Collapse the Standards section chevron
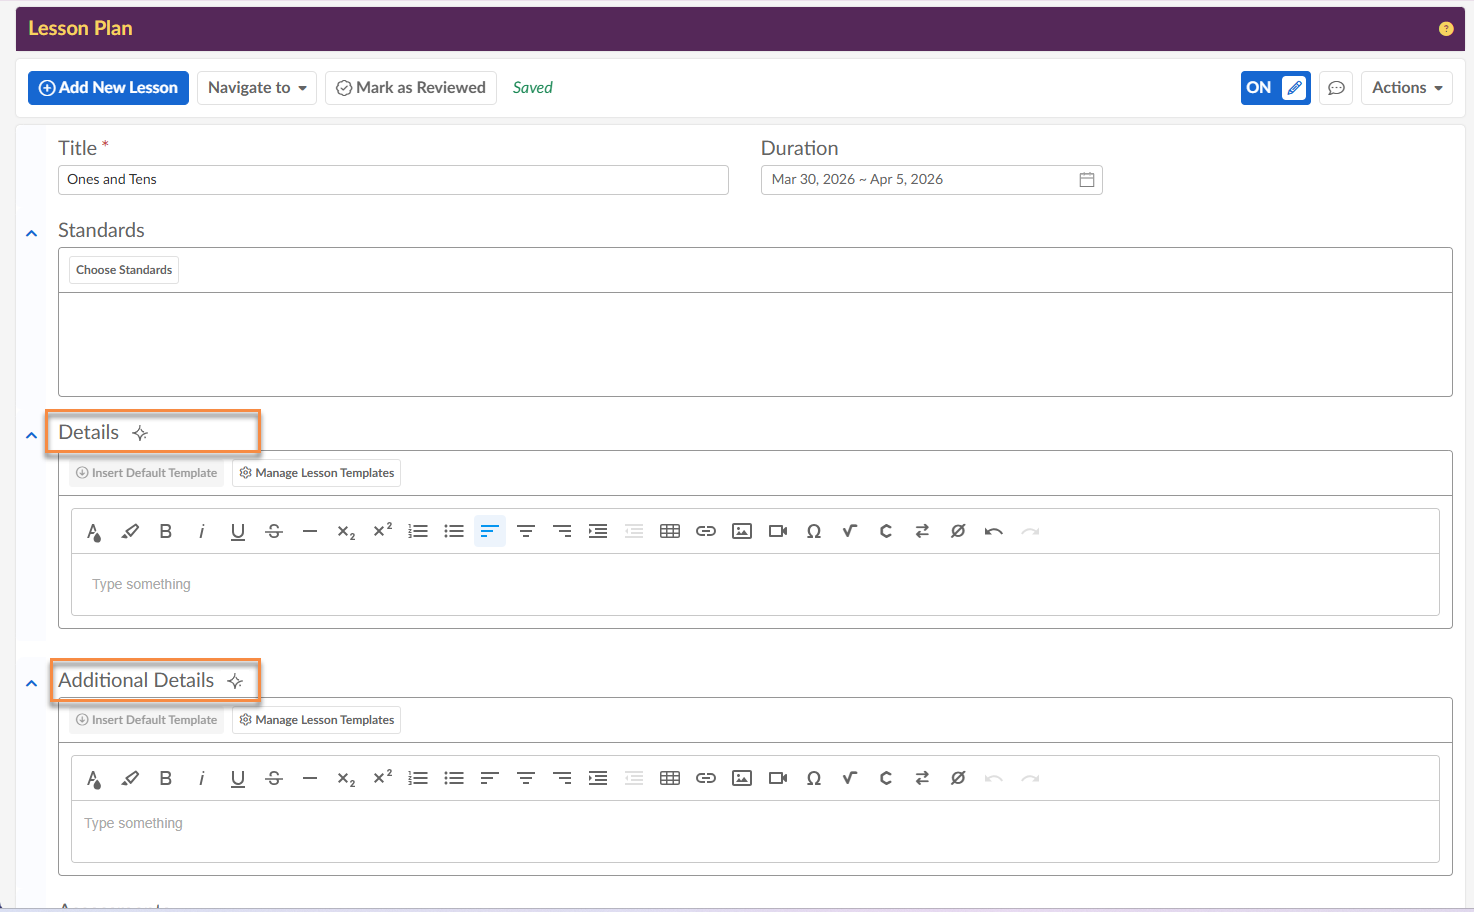The height and width of the screenshot is (912, 1474). point(32,233)
